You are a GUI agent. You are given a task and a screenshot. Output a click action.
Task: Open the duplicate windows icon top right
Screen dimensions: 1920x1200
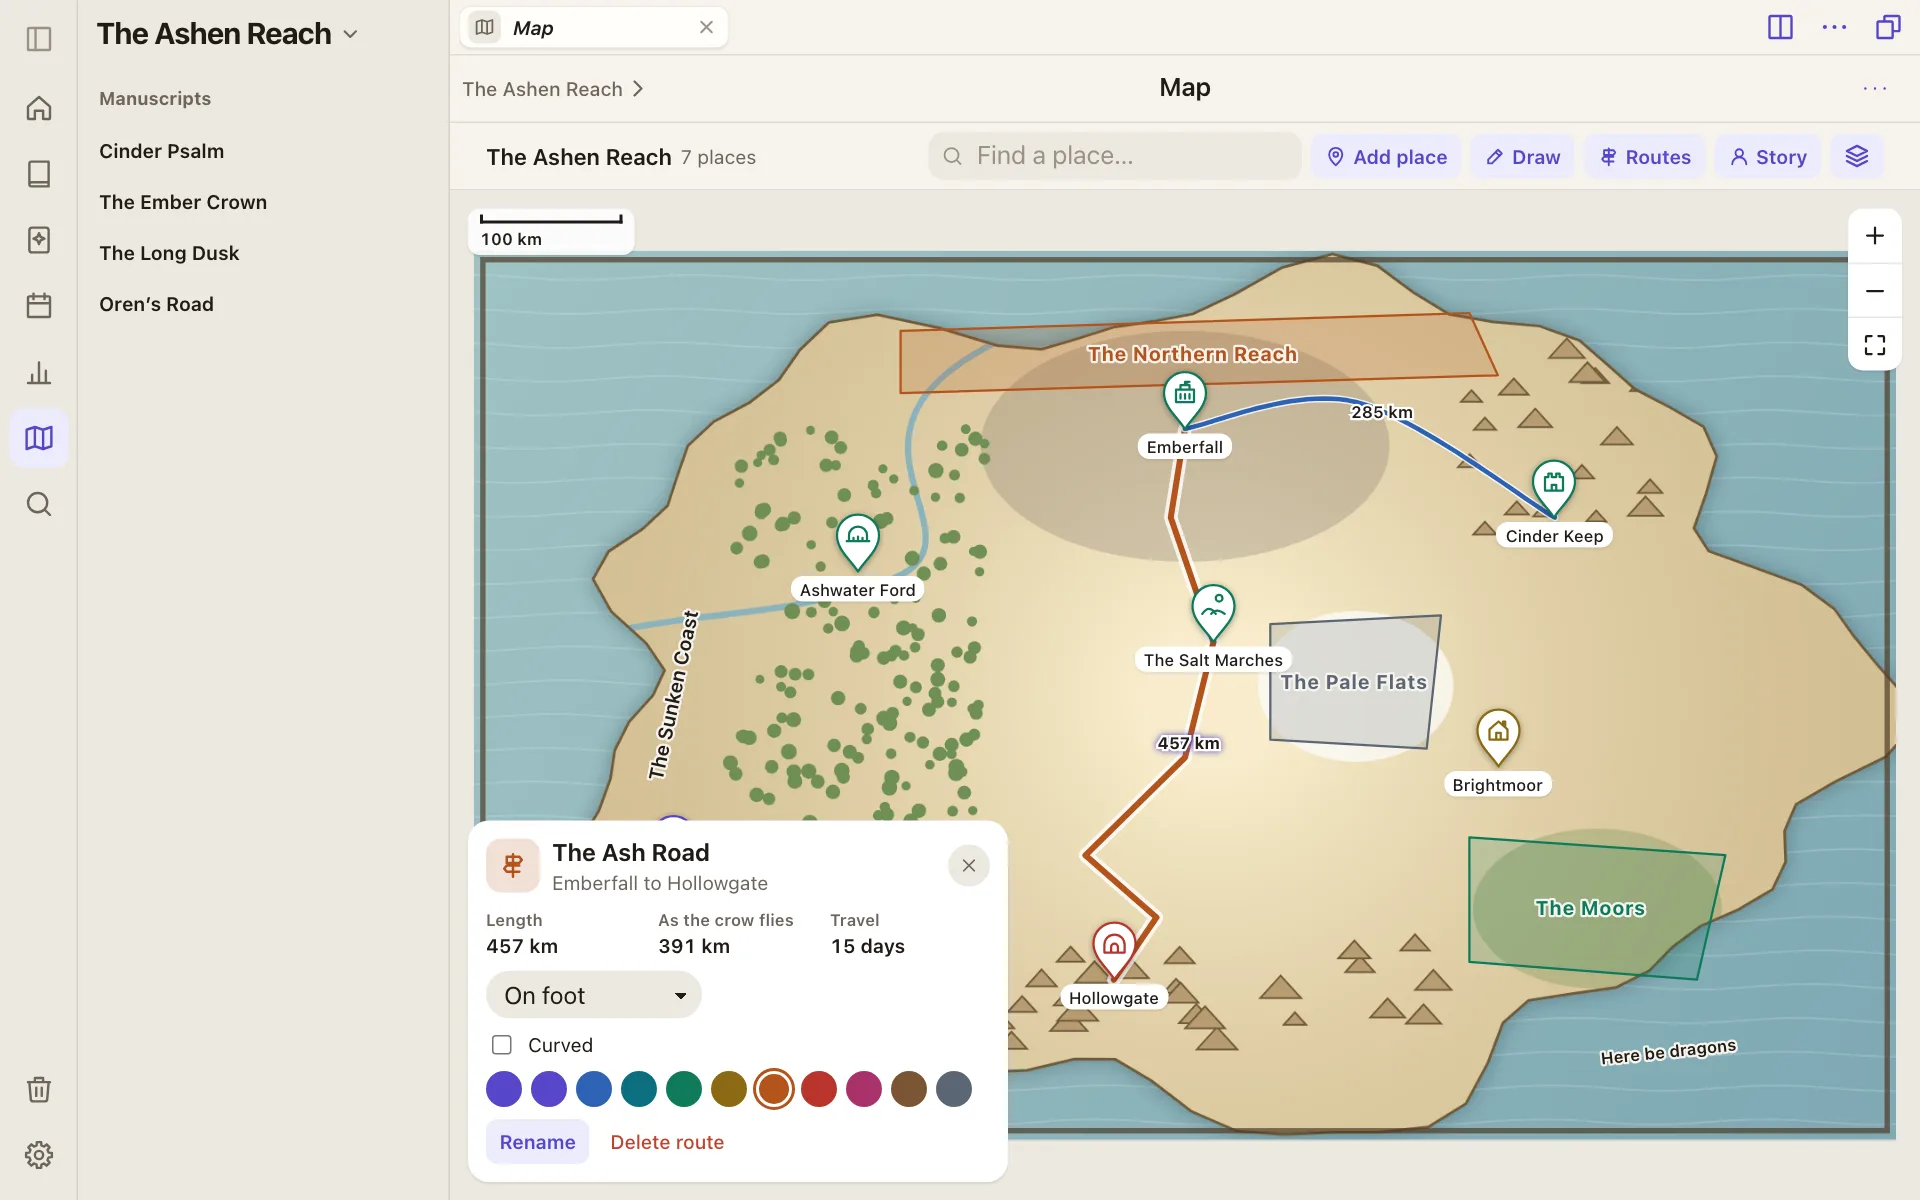pos(1888,27)
